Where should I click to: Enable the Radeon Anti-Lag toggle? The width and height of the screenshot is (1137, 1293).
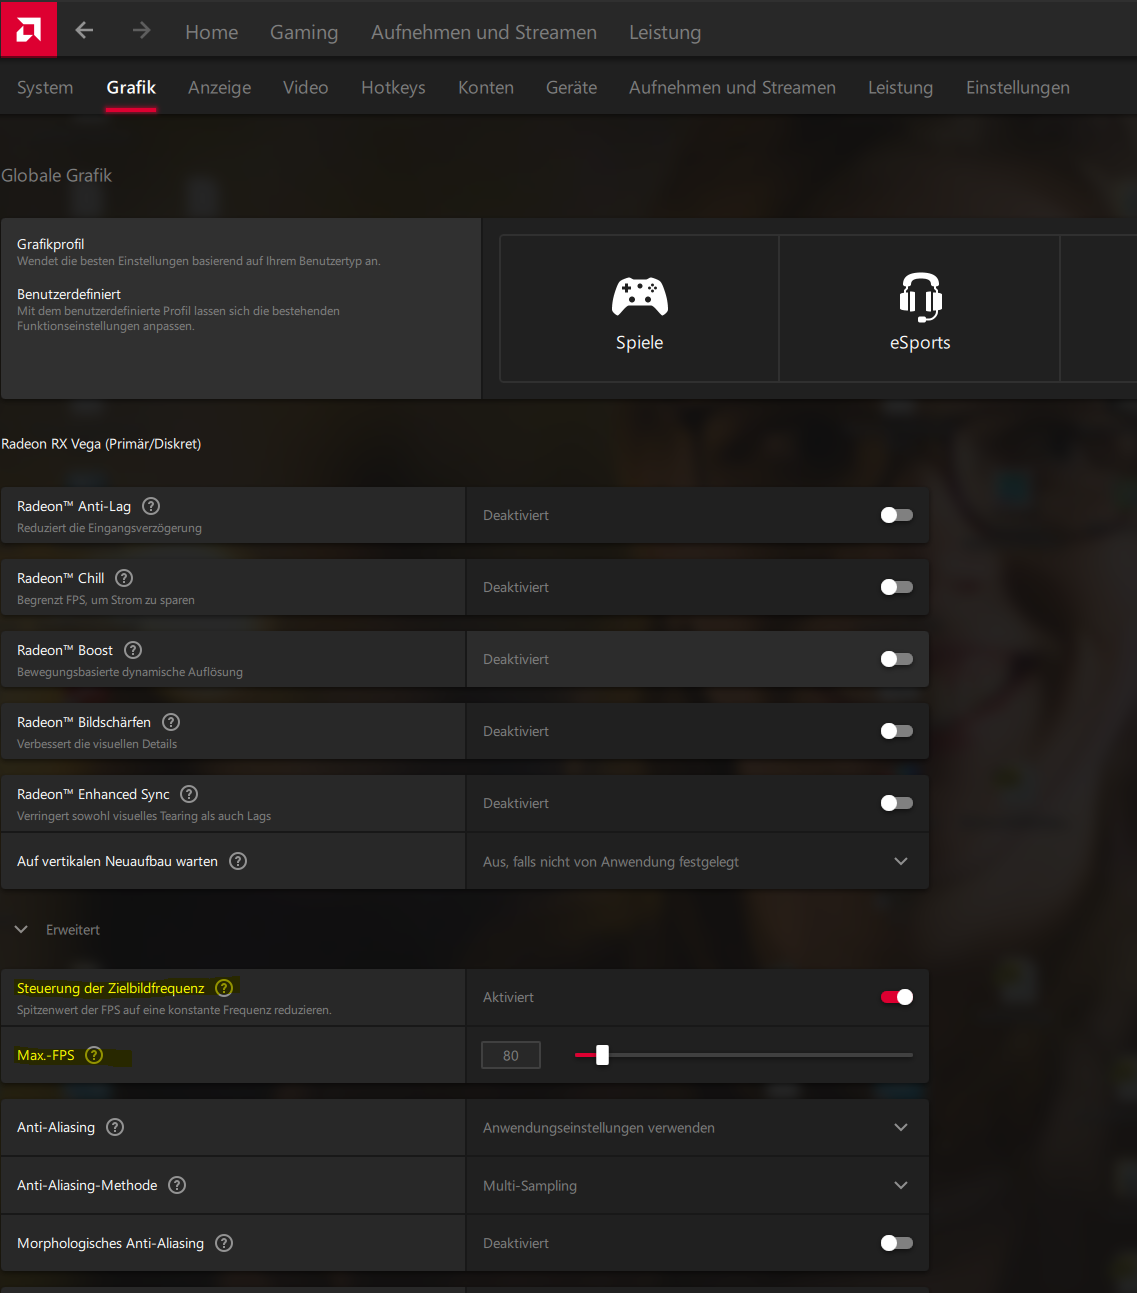[x=896, y=514]
